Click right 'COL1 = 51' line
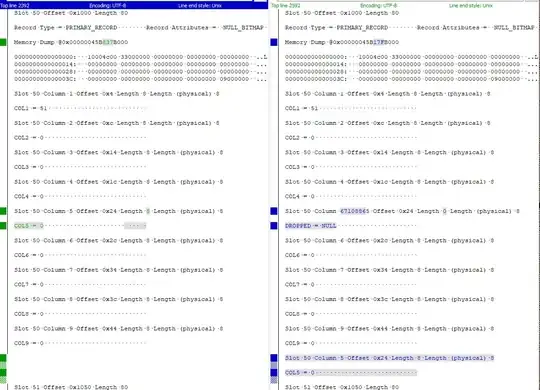 tap(351, 109)
